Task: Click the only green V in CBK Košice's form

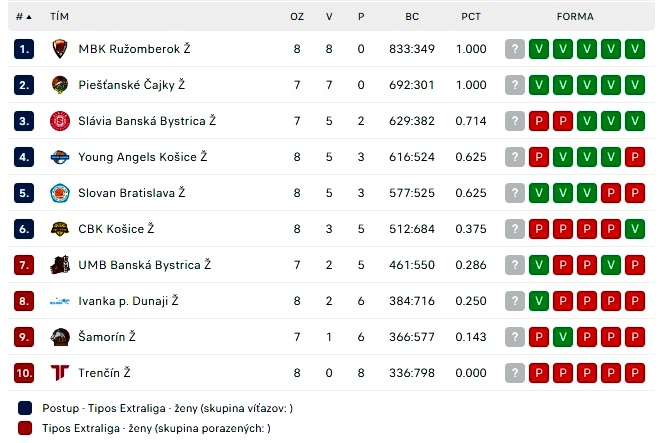Action: (x=635, y=229)
